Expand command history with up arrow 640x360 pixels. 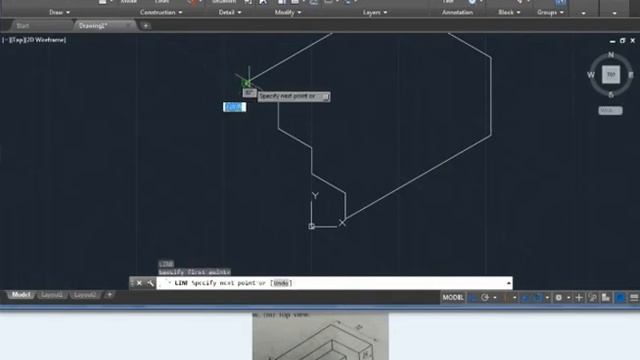pos(509,283)
